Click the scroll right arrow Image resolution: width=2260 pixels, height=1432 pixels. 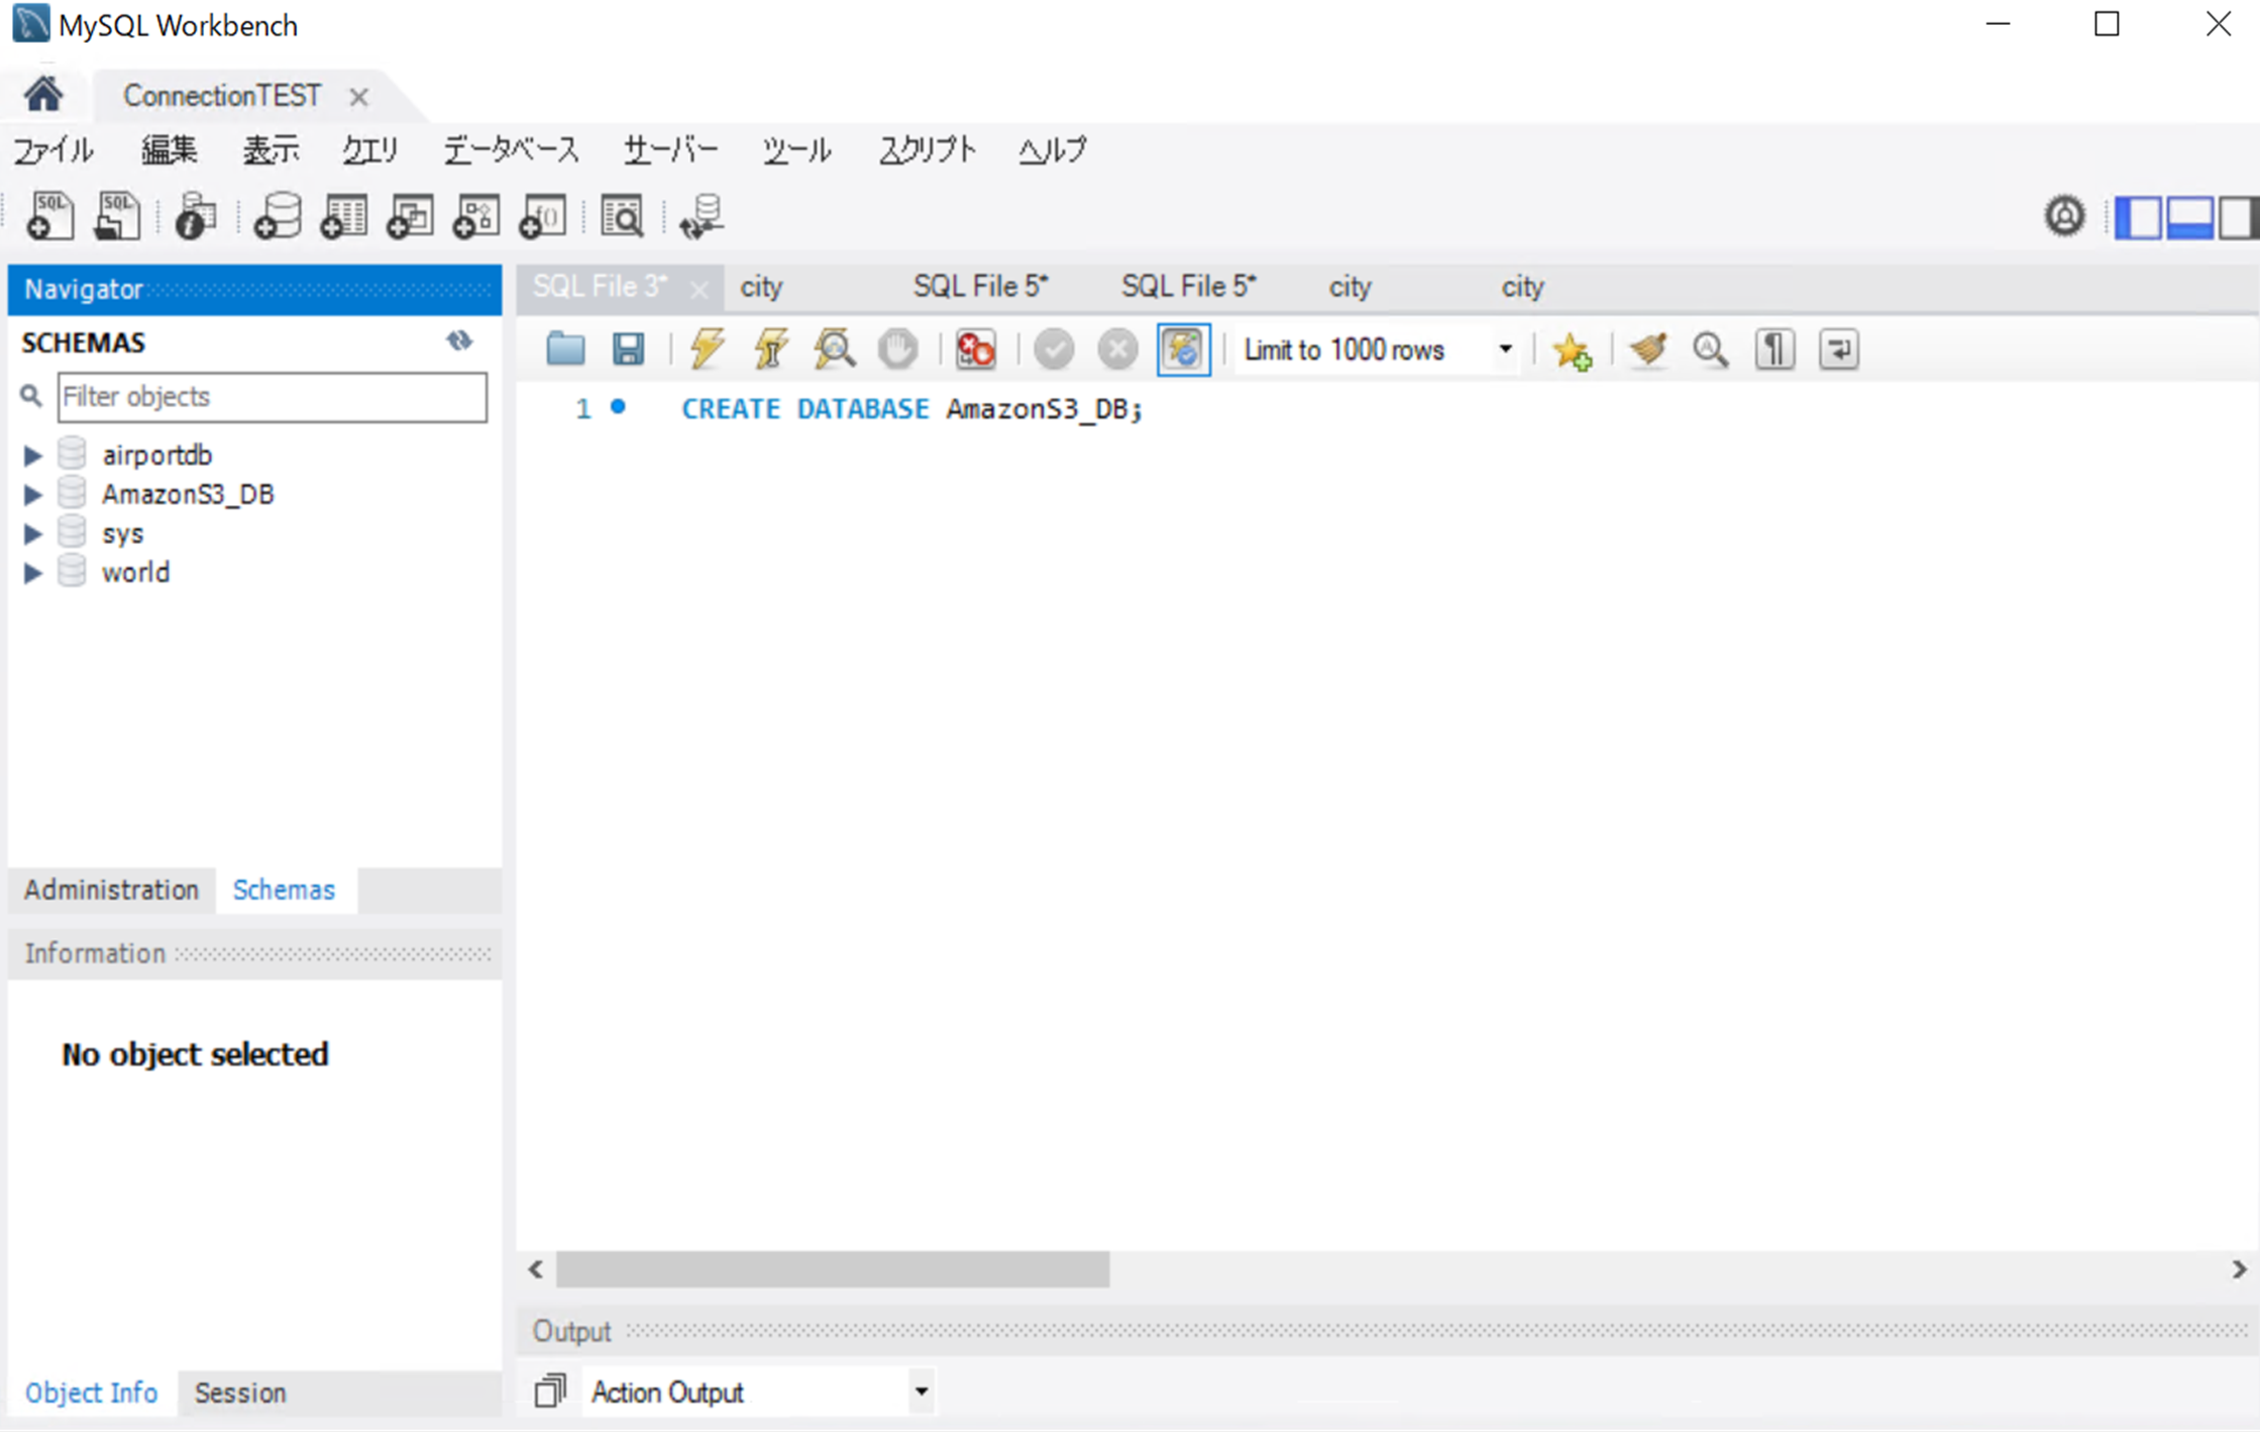pos(2239,1269)
